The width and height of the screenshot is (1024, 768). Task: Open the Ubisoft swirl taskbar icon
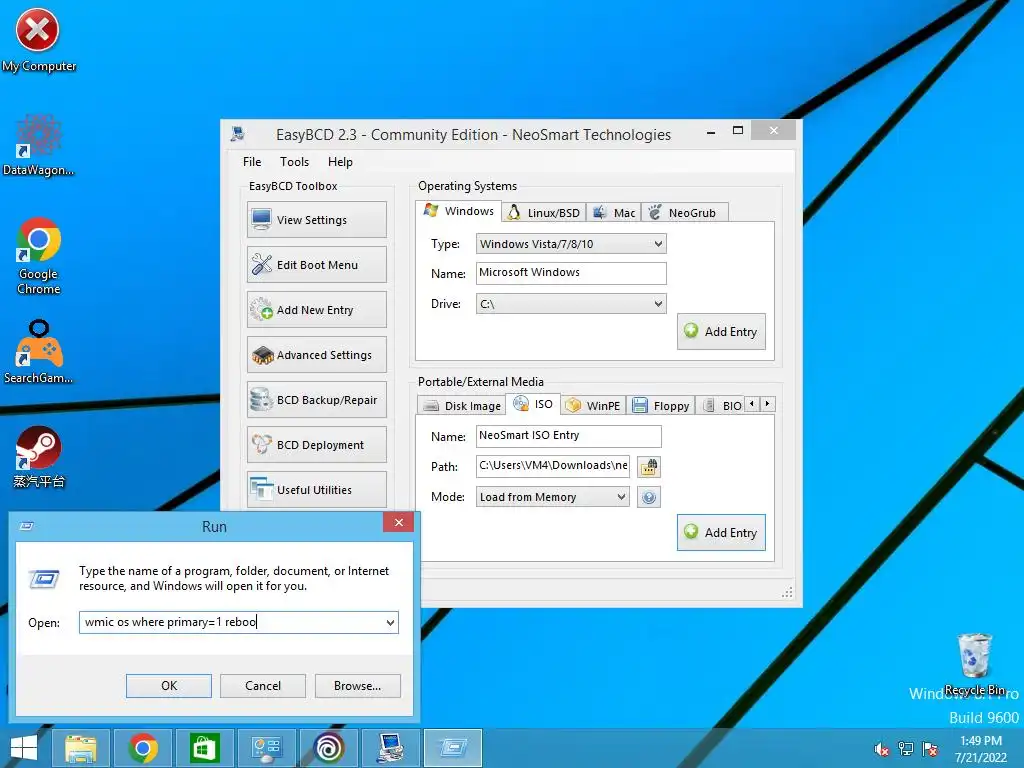[x=328, y=748]
